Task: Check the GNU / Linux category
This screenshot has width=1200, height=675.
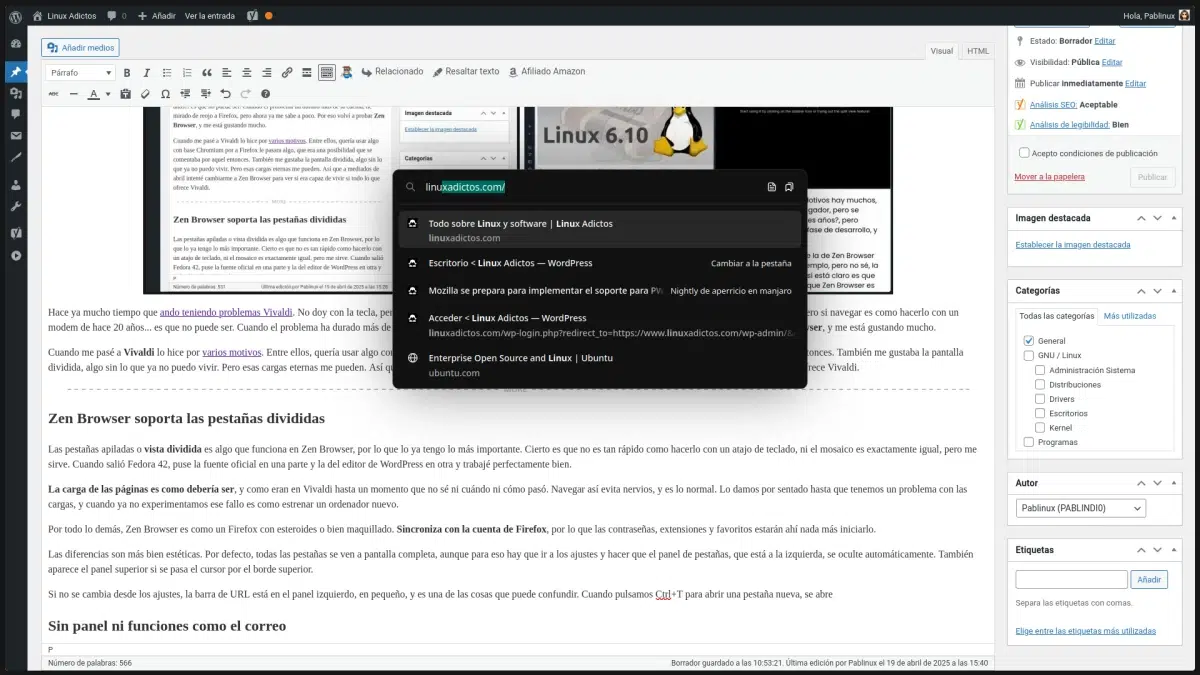Action: pos(1029,356)
